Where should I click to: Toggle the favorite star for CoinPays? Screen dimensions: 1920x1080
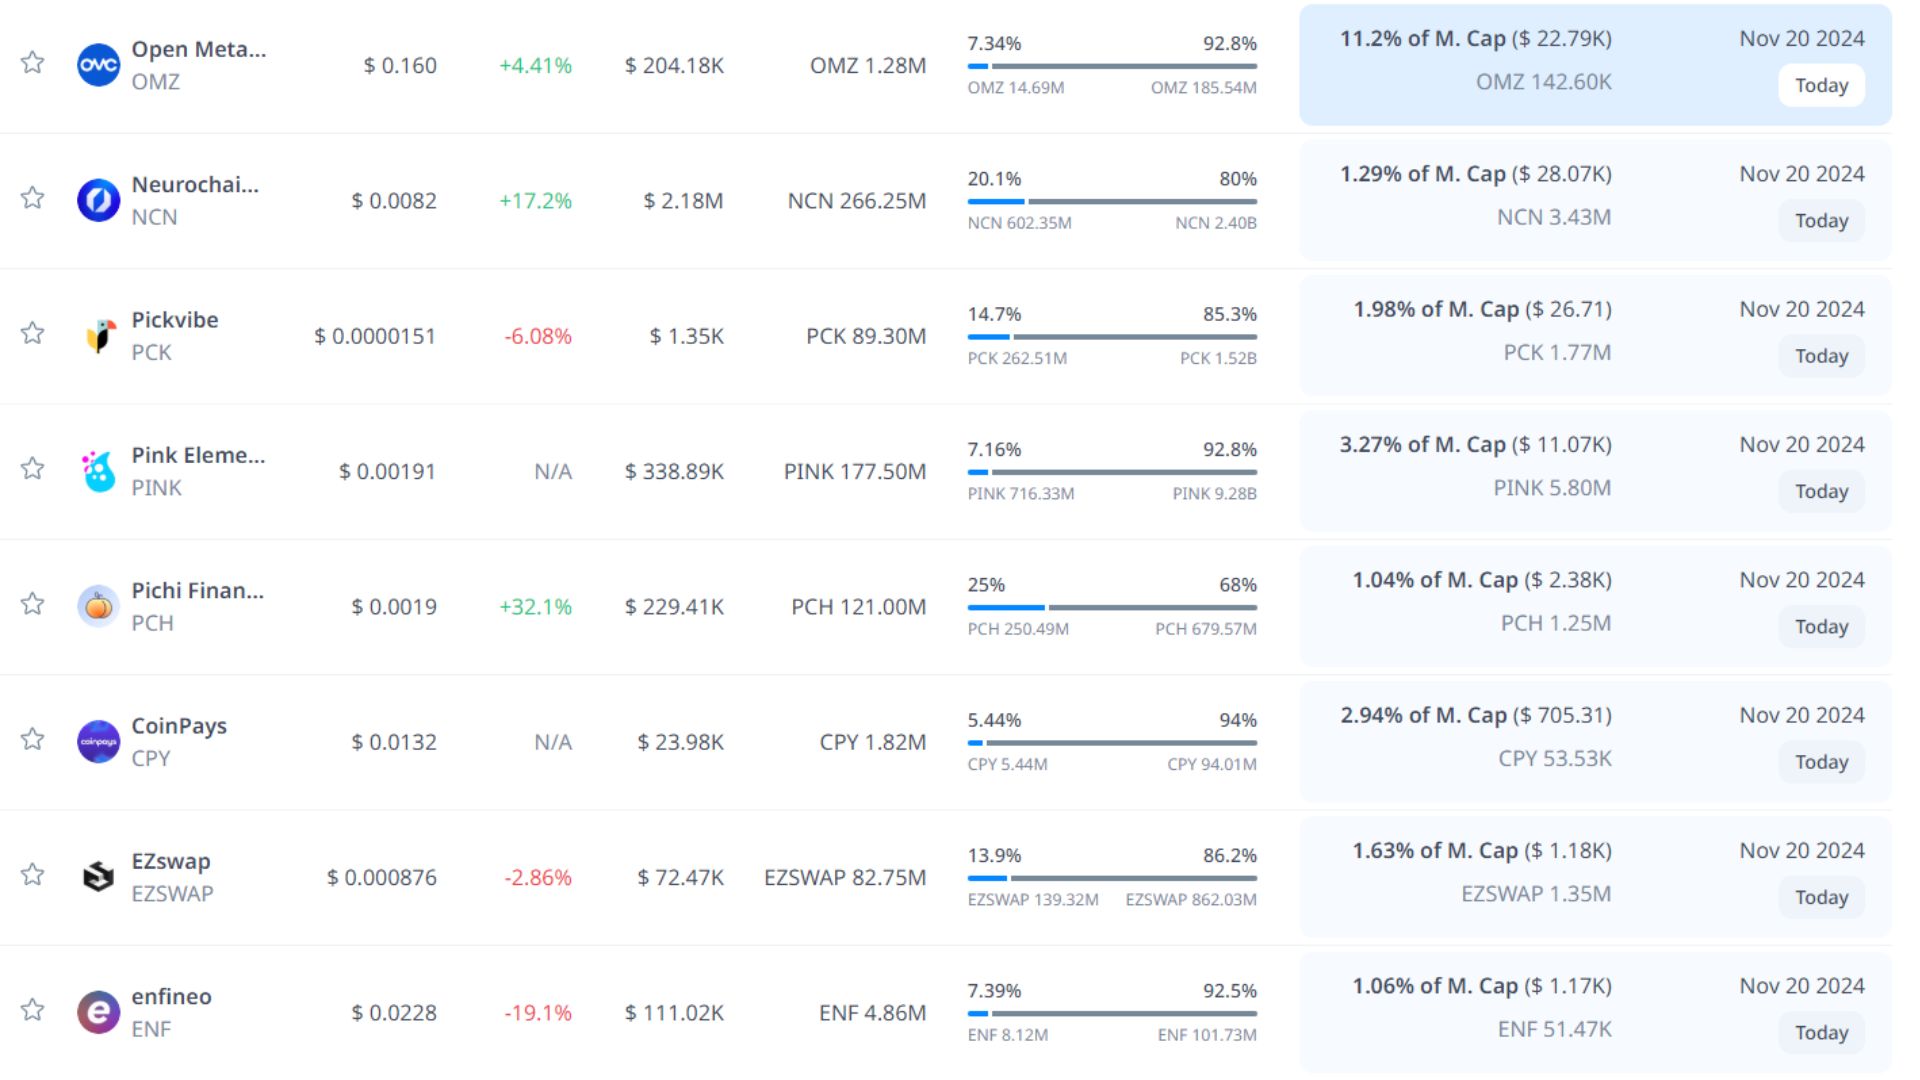33,739
